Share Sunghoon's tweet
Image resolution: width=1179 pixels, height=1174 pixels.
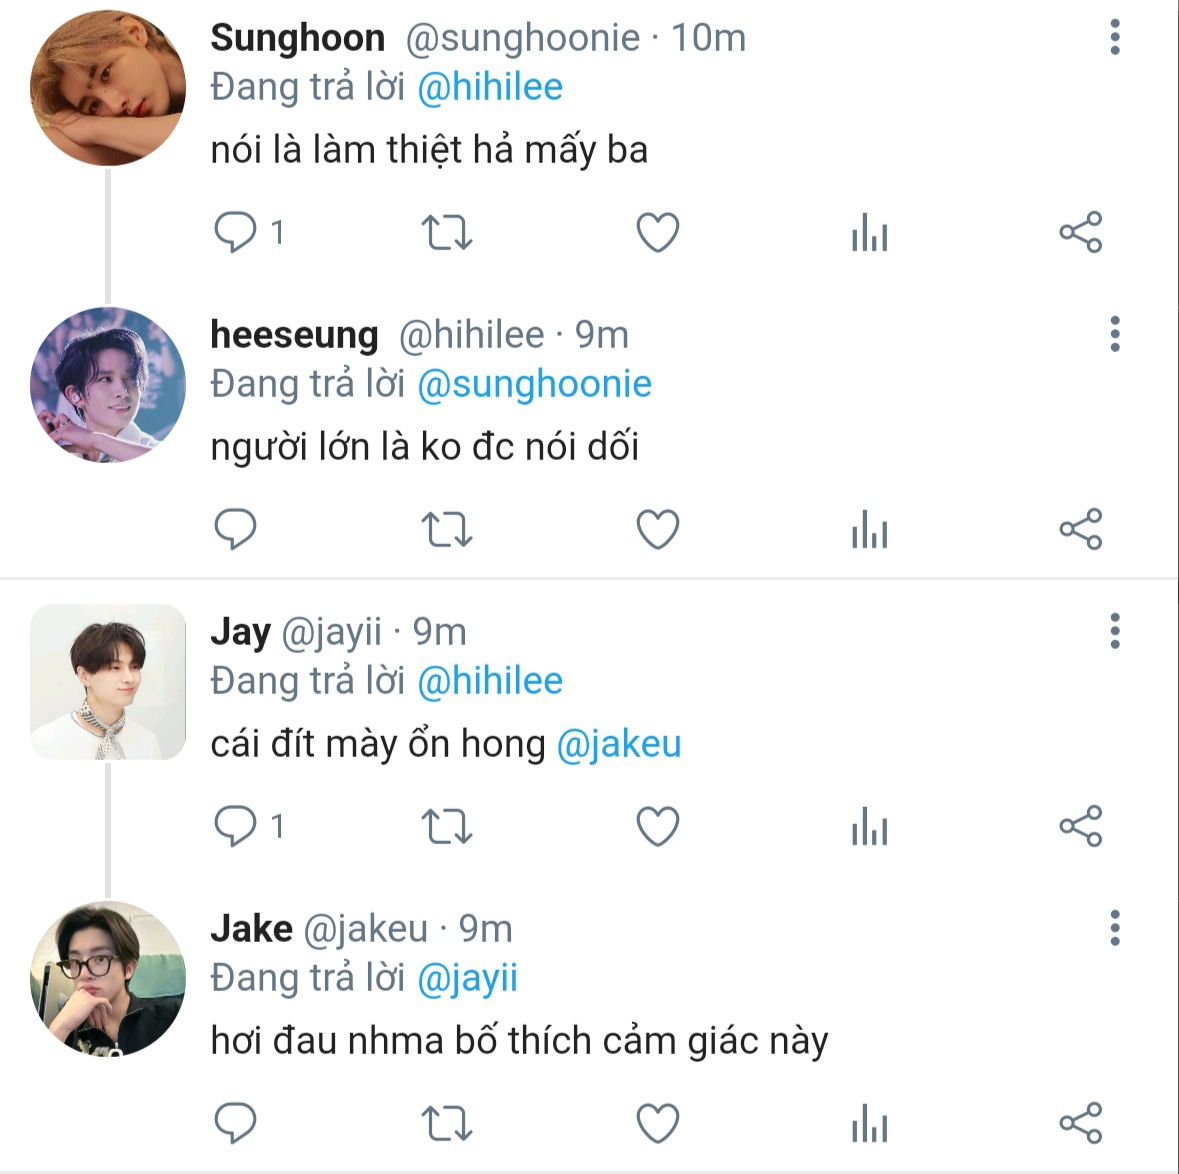click(1080, 233)
